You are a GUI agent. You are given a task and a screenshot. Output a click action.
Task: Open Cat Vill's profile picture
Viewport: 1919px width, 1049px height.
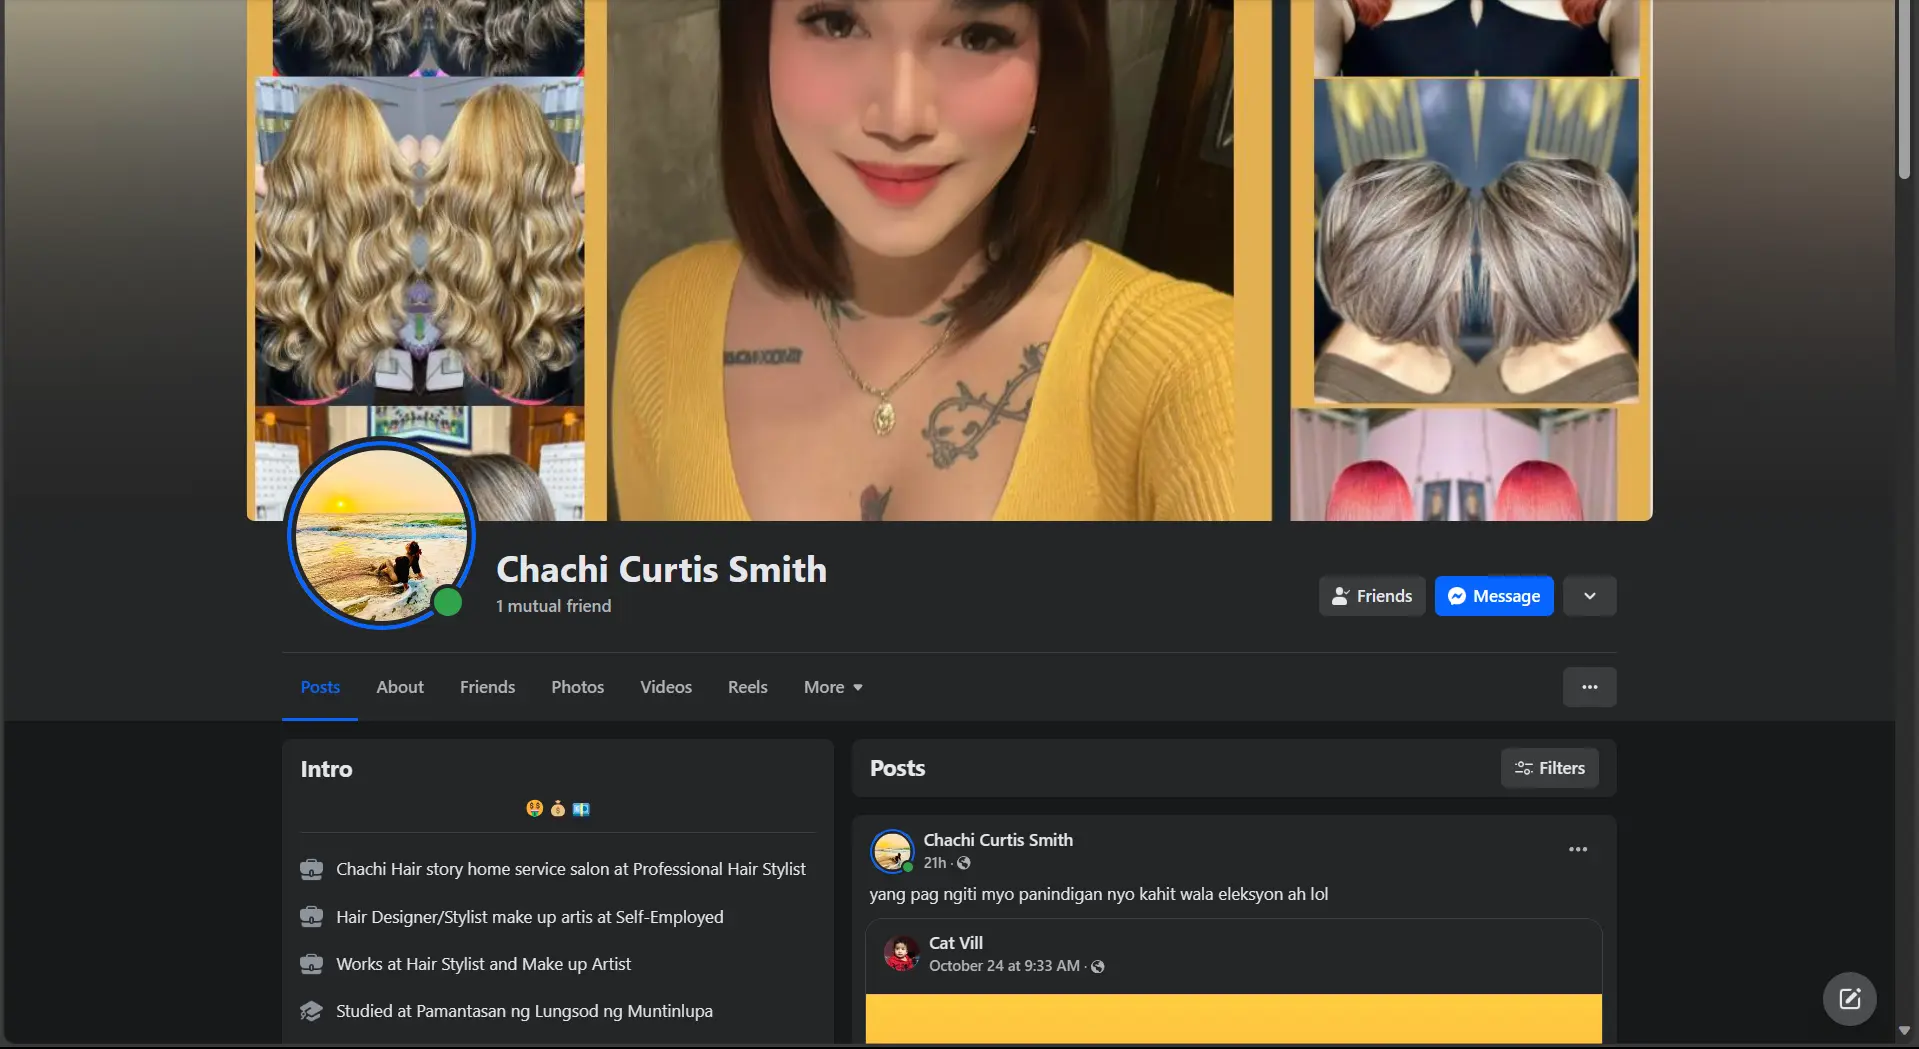click(902, 954)
